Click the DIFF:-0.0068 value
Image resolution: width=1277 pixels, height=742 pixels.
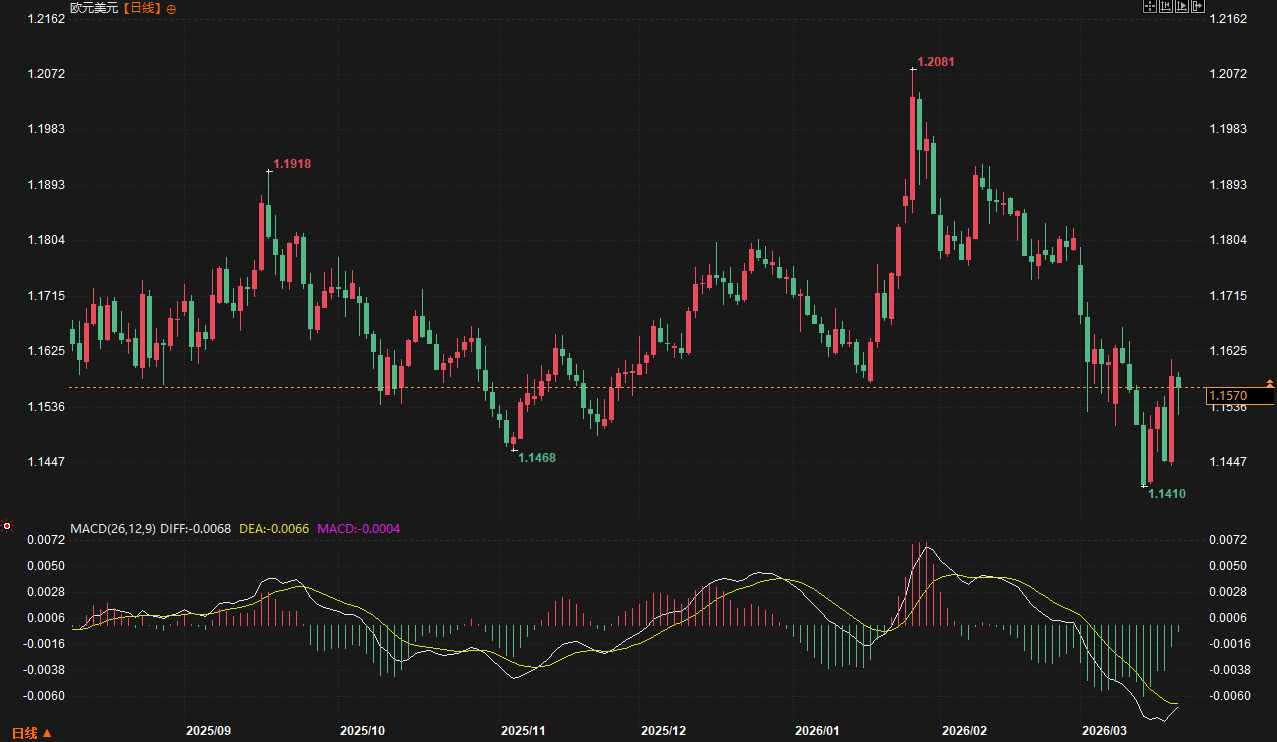click(x=196, y=528)
